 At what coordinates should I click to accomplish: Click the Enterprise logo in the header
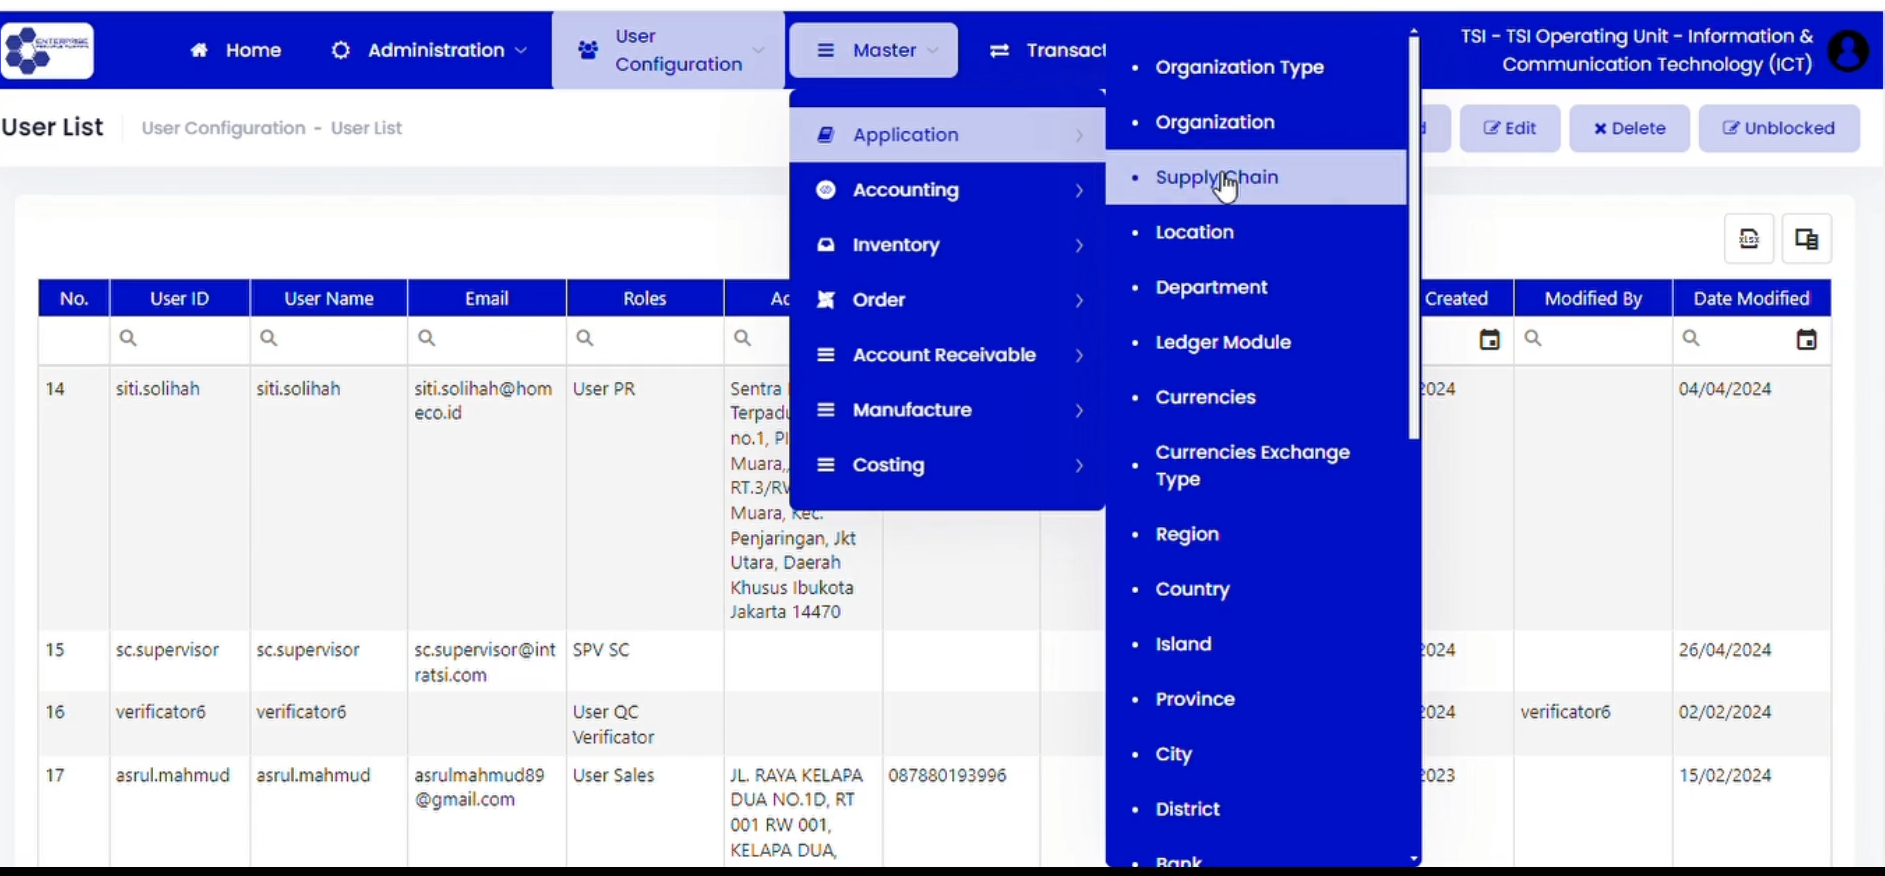pos(47,50)
